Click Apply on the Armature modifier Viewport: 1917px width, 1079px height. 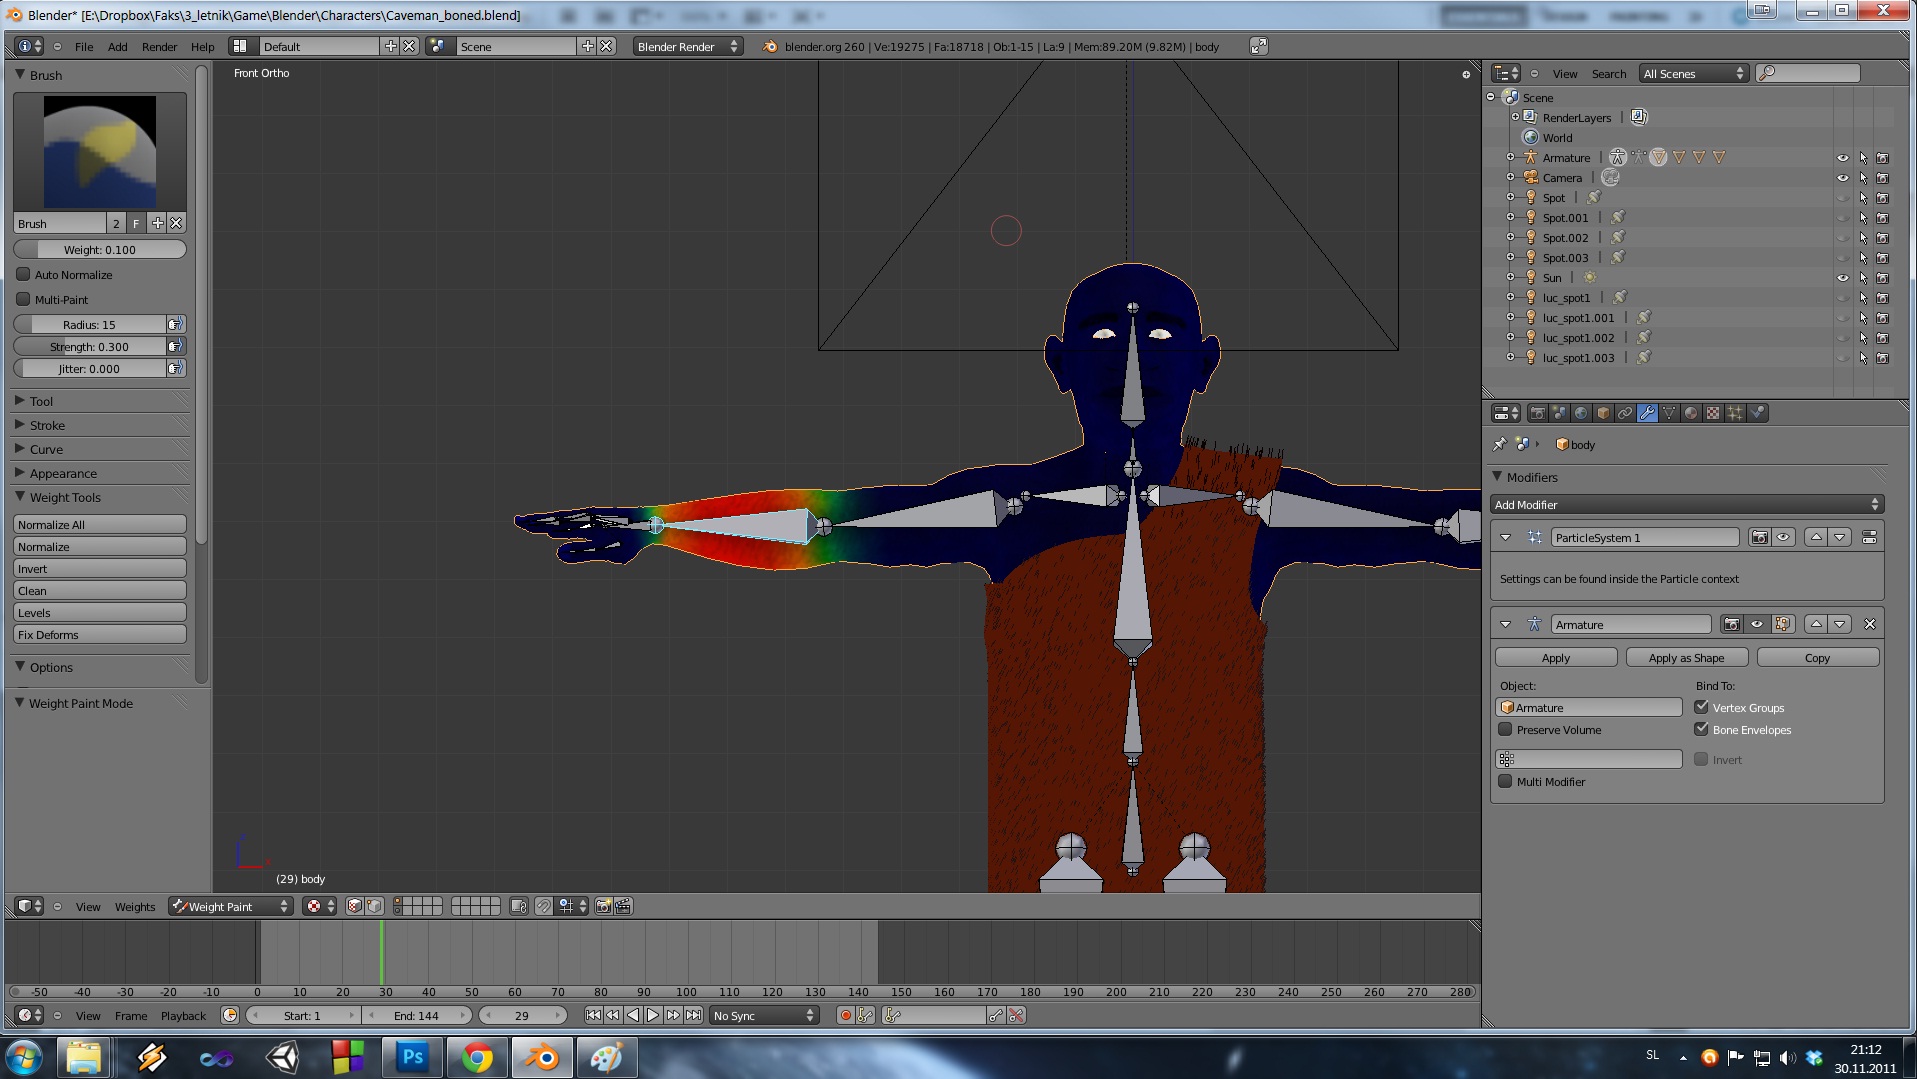point(1556,657)
